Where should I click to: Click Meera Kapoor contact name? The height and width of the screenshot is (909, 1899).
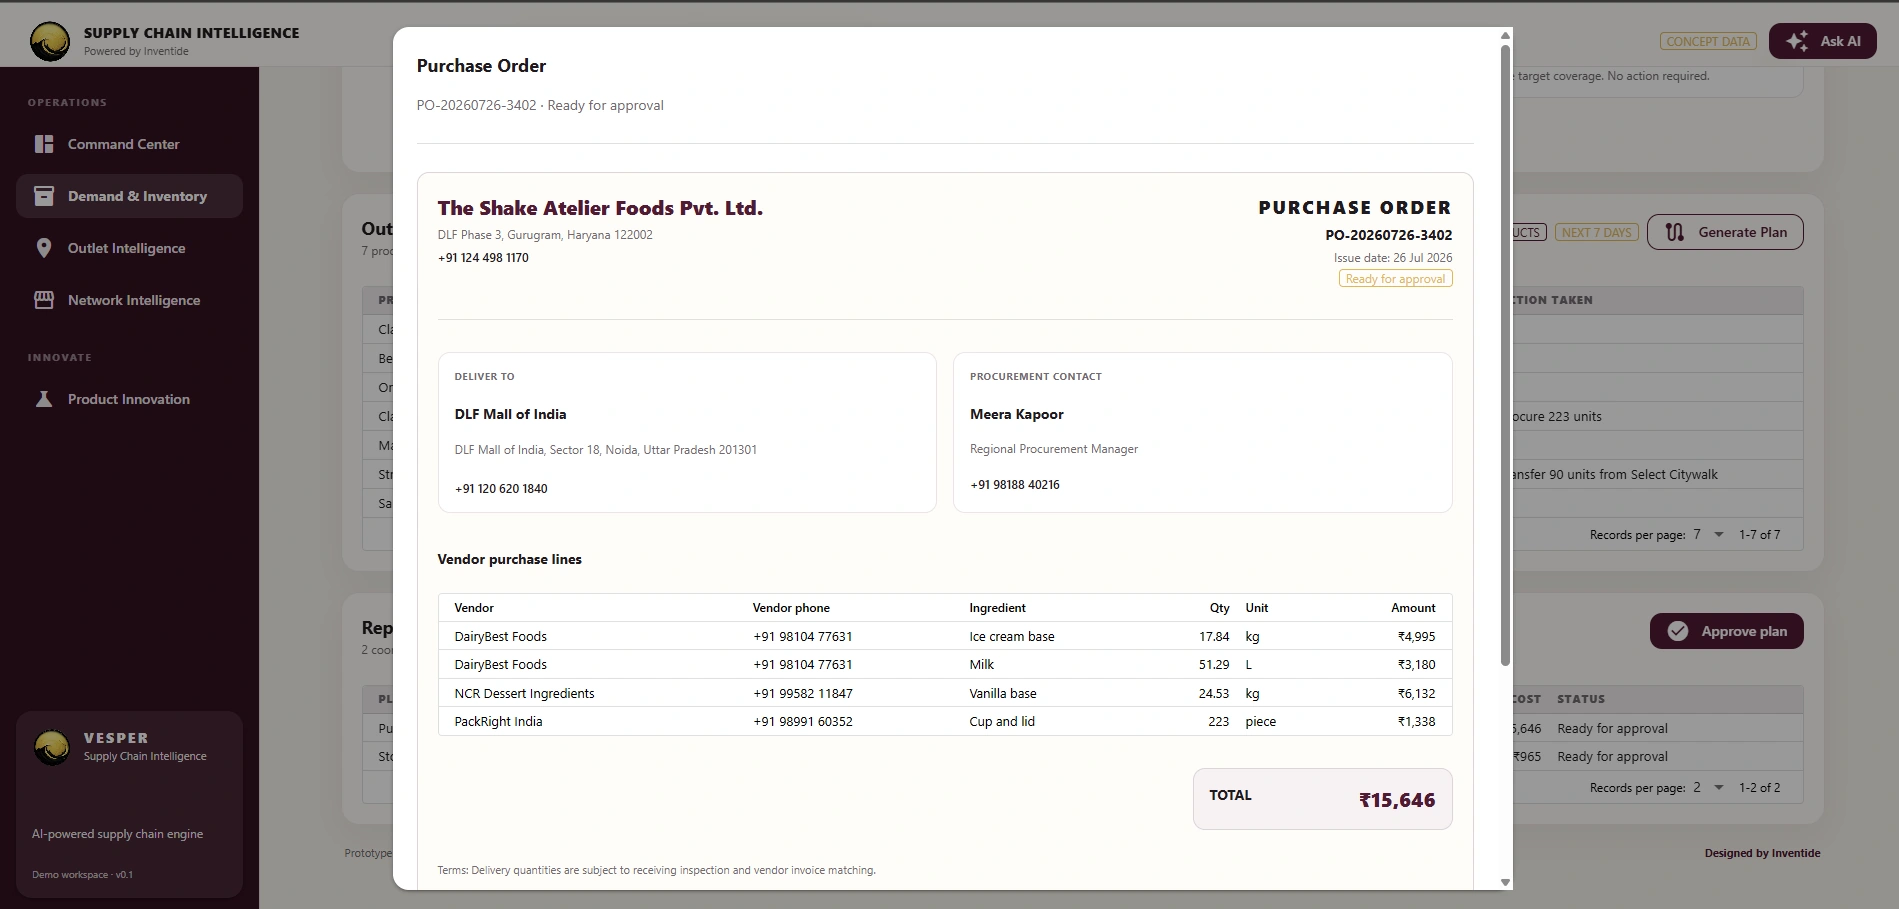[x=1017, y=414]
